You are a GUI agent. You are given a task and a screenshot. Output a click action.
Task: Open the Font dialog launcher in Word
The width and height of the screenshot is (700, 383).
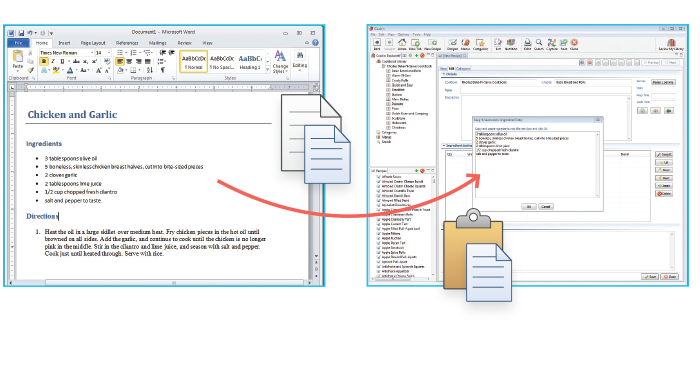109,78
